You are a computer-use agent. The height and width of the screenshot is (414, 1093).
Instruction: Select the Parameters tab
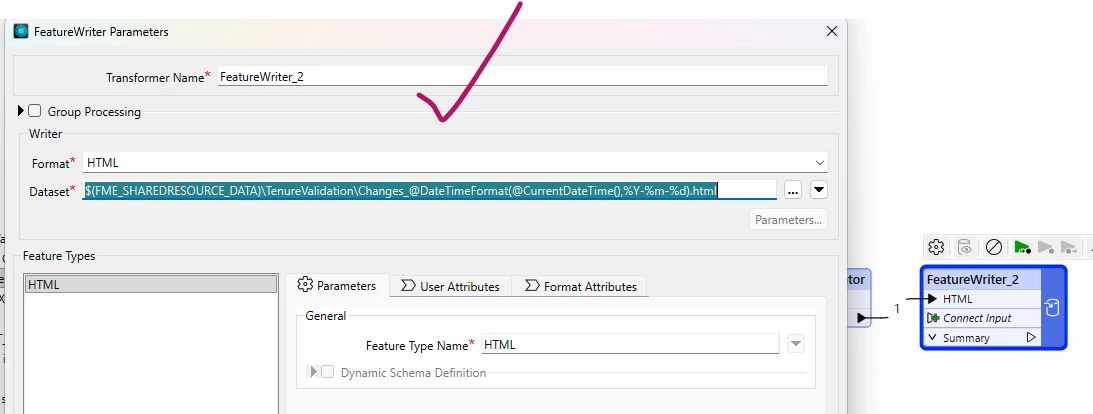click(x=337, y=285)
